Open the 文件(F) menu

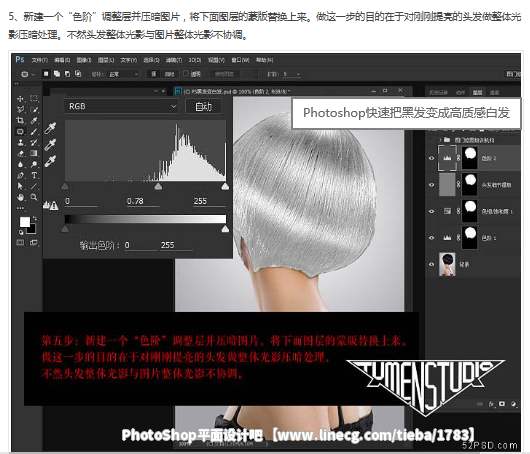[x=40, y=60]
